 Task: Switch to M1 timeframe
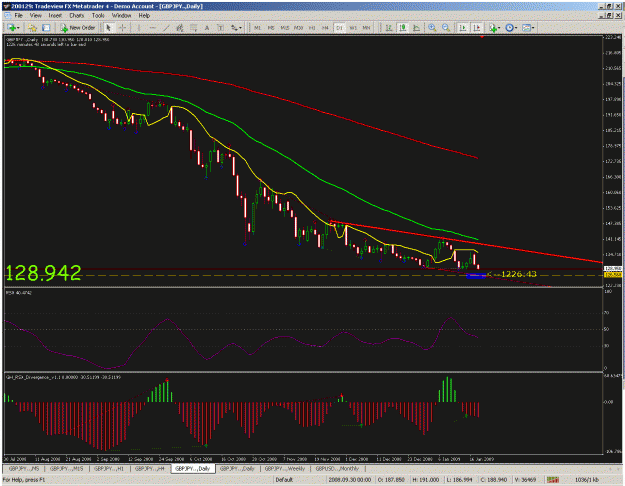pos(257,28)
